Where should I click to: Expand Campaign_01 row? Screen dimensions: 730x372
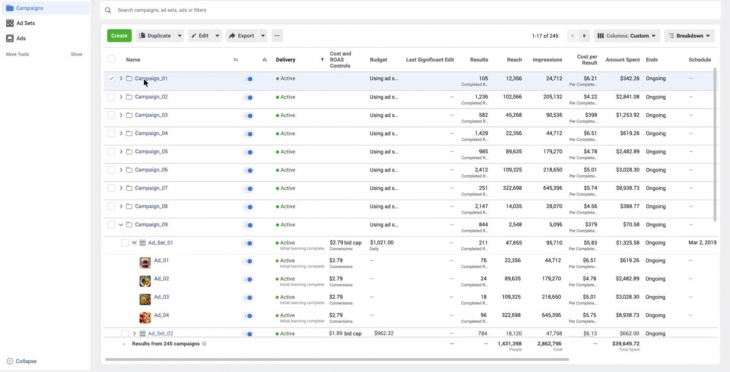click(121, 78)
